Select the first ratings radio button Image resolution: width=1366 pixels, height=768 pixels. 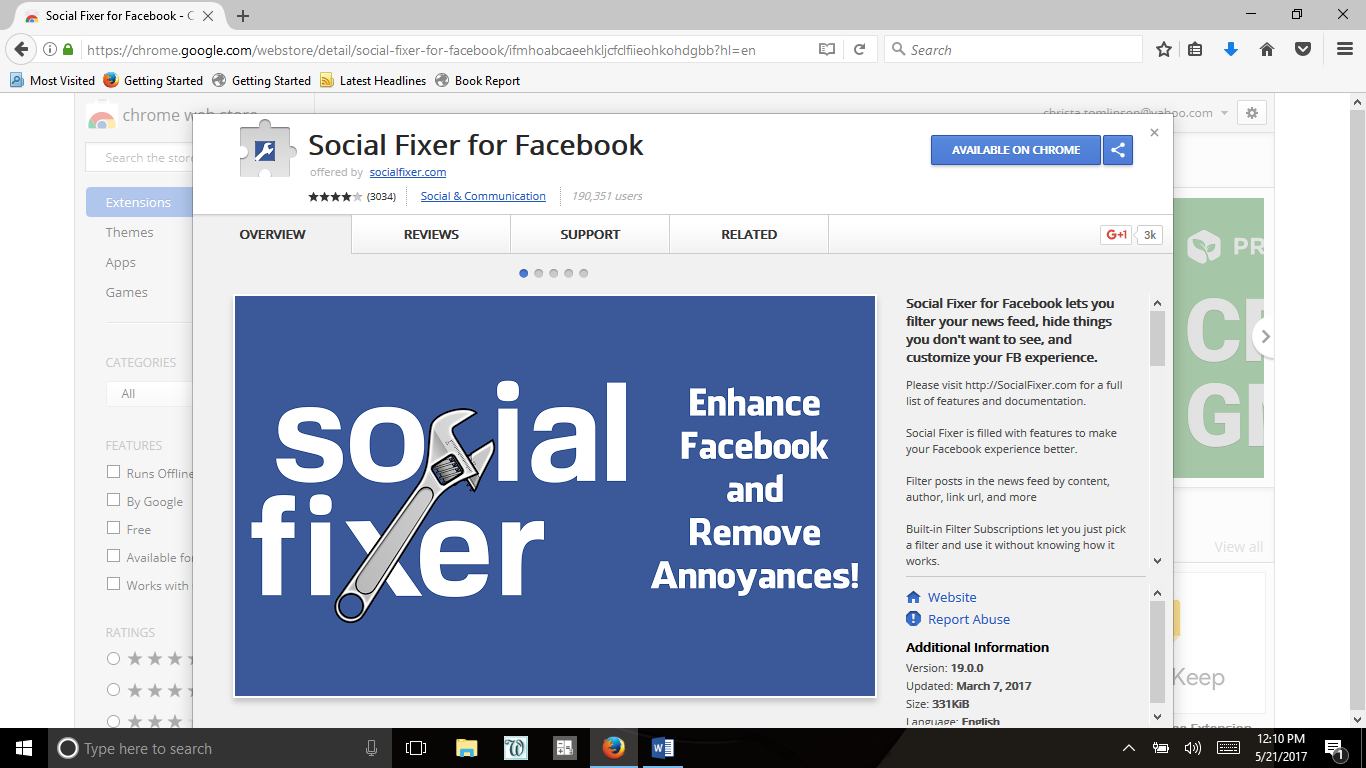pos(113,658)
